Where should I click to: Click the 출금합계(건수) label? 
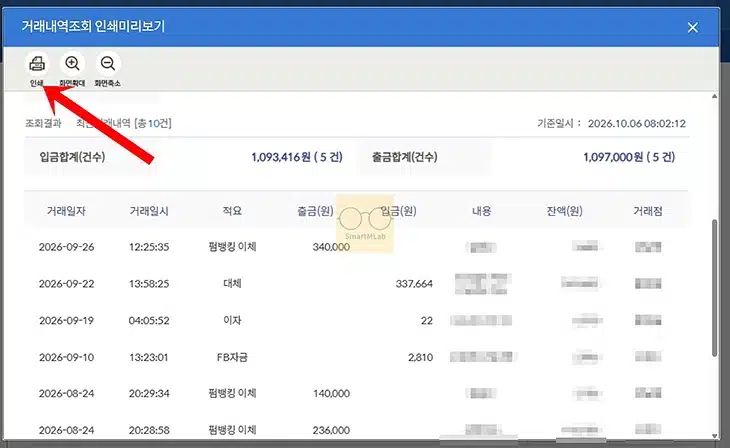[405, 157]
